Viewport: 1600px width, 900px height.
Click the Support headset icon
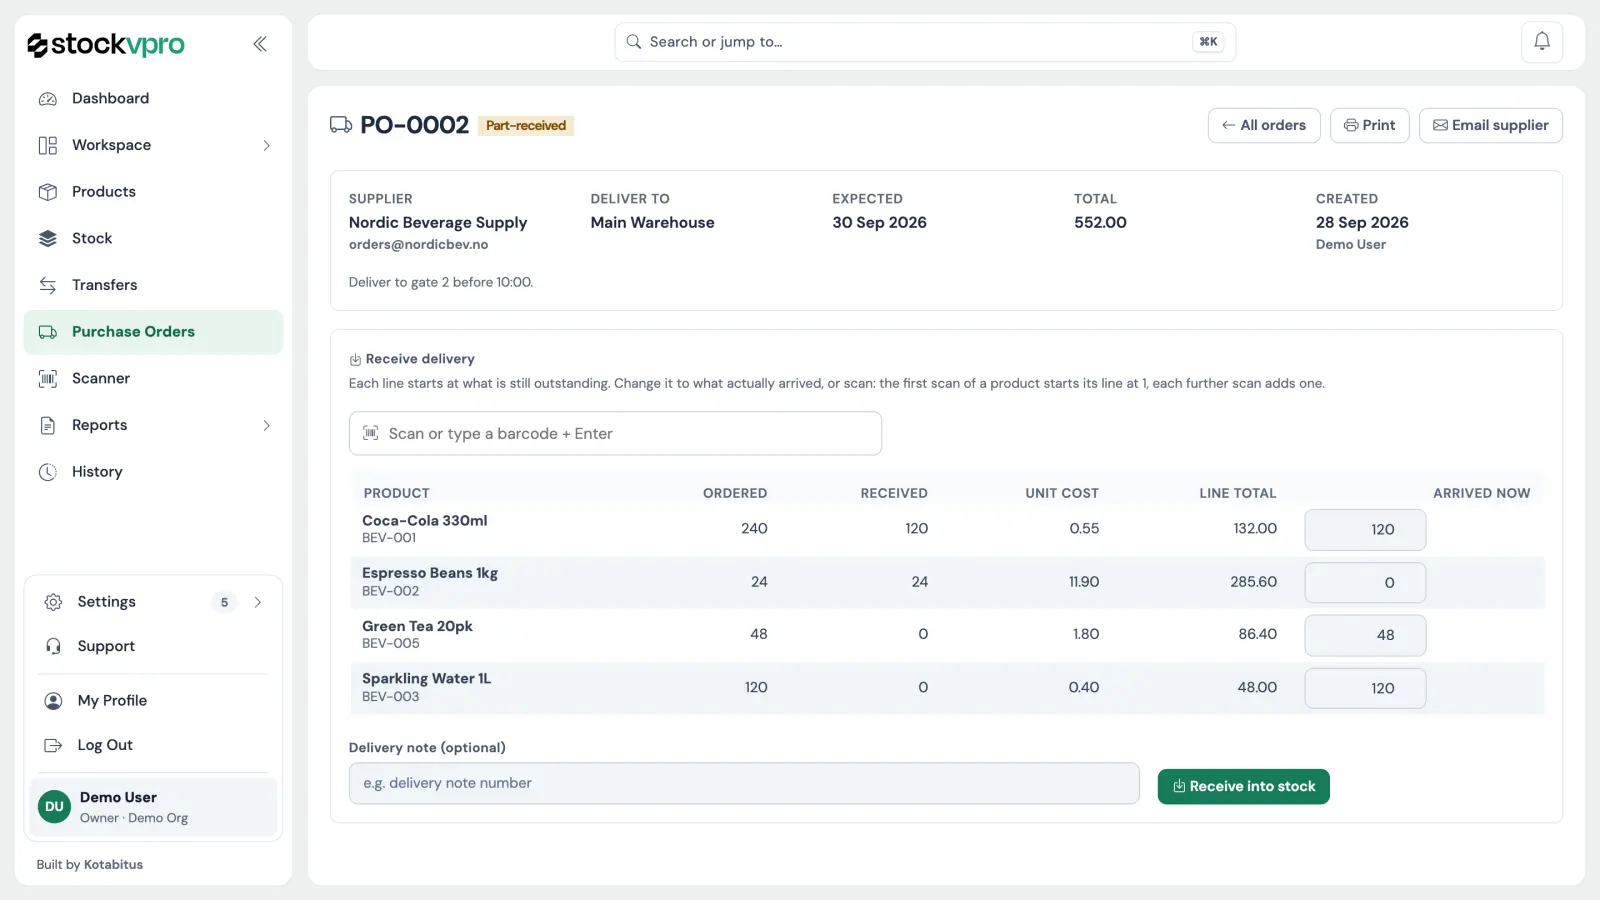tap(54, 646)
